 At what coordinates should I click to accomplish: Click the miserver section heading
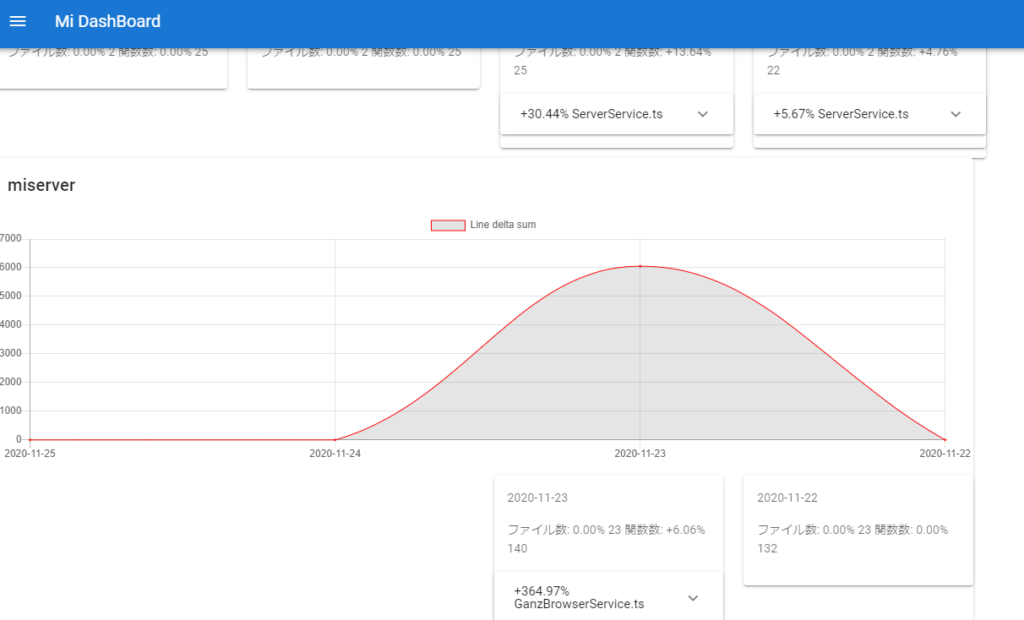click(41, 186)
